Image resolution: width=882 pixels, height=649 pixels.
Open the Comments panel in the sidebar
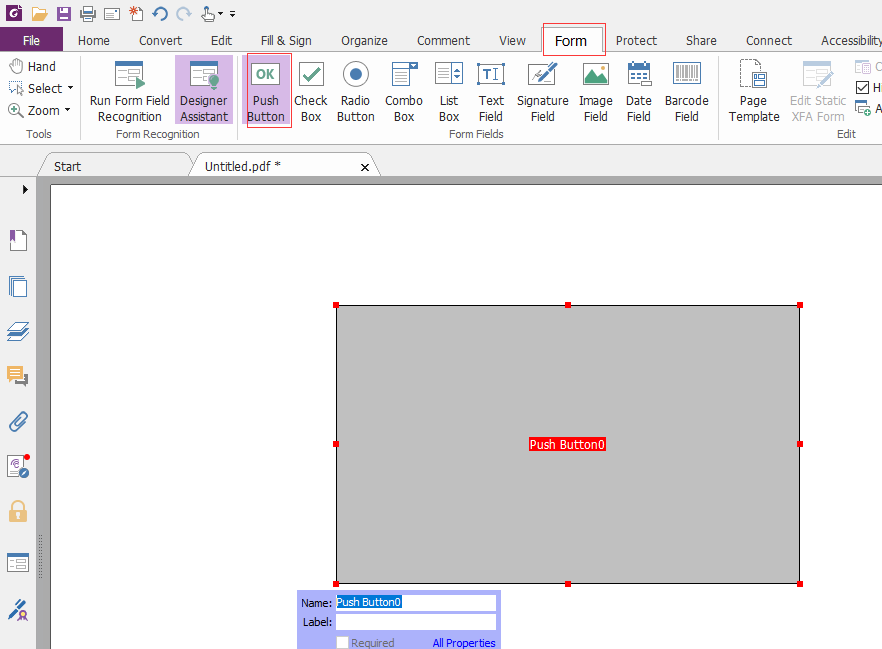click(18, 376)
